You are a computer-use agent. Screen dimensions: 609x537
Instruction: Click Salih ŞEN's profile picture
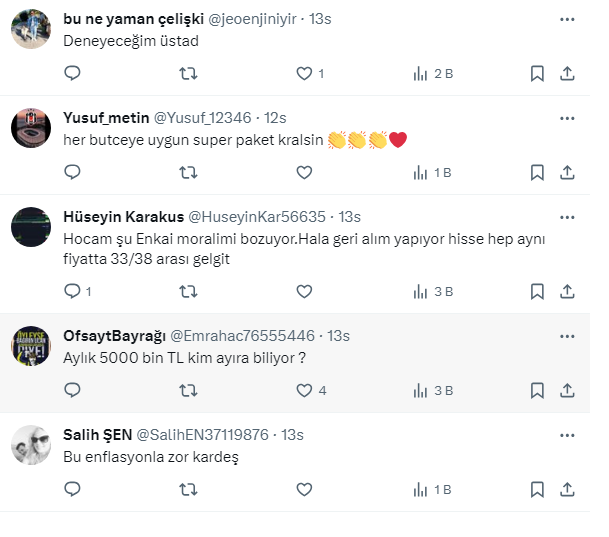(x=31, y=445)
